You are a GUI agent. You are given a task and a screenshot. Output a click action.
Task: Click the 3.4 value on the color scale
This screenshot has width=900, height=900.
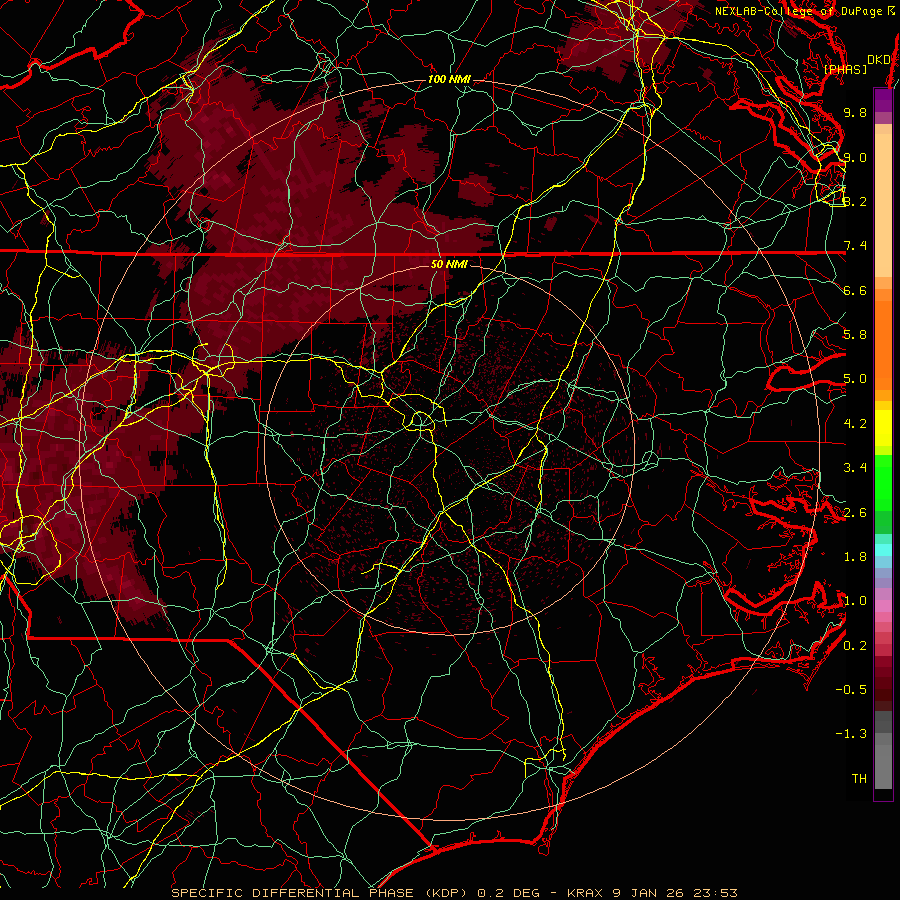pos(855,468)
